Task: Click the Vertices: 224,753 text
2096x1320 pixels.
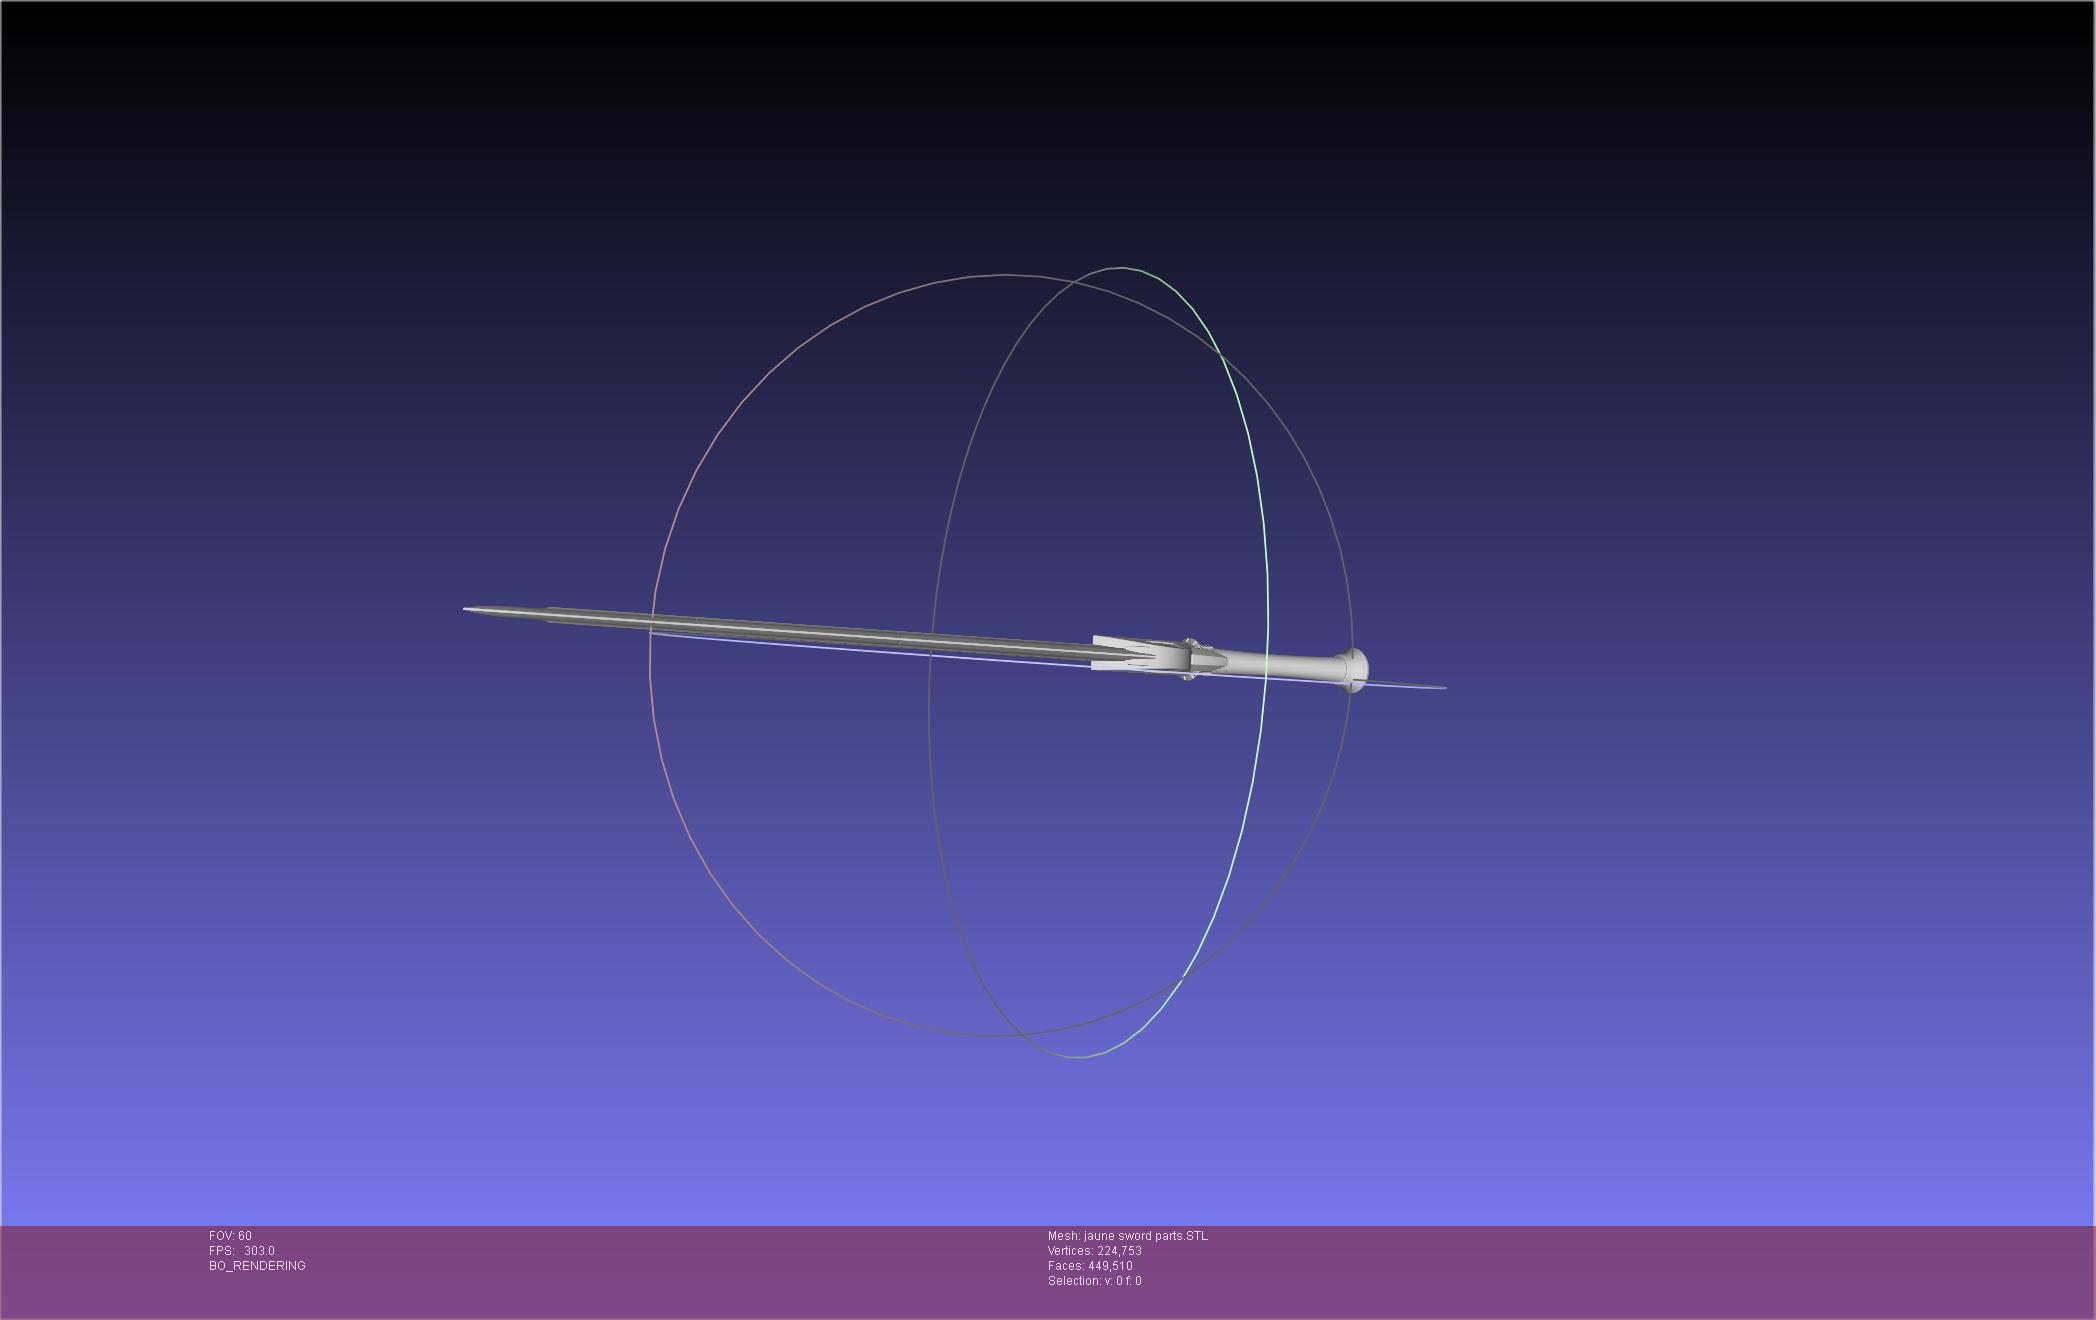Action: [x=1094, y=1251]
